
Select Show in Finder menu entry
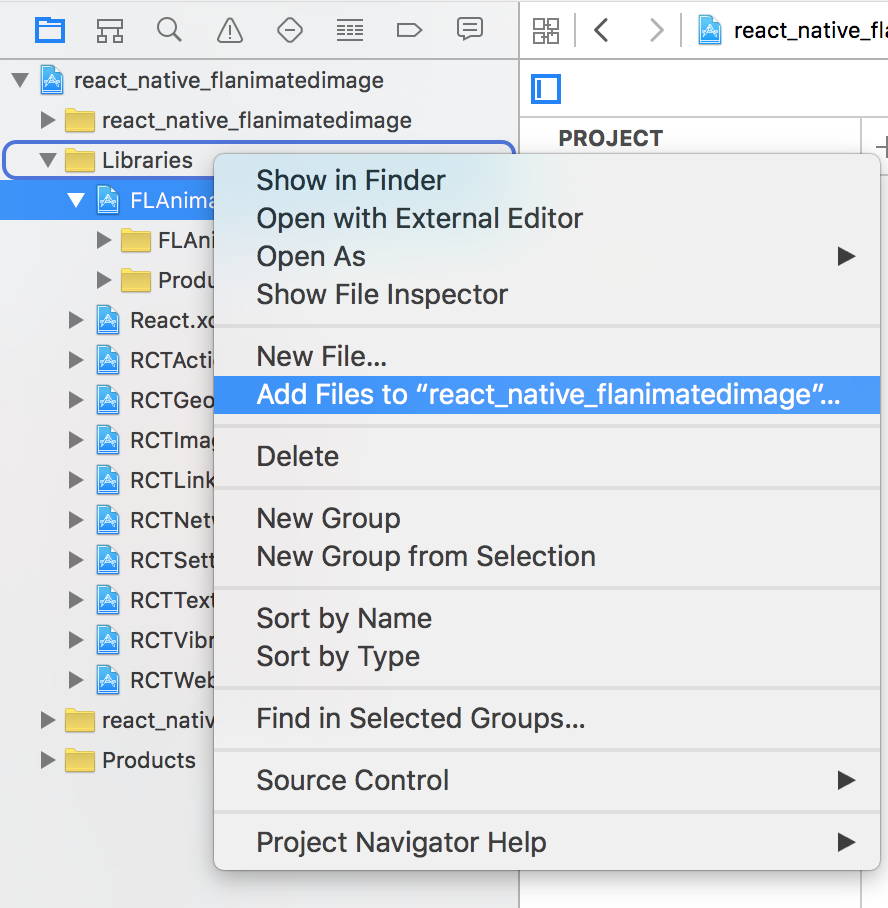351,181
